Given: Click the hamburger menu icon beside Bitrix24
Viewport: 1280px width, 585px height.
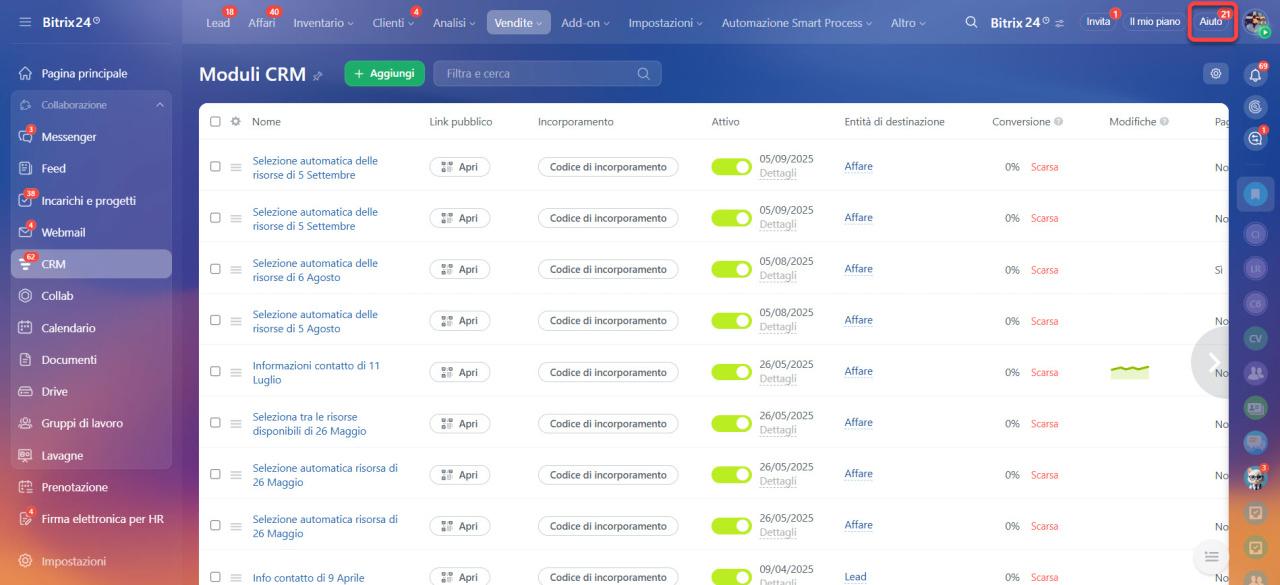Looking at the screenshot, I should (x=25, y=22).
